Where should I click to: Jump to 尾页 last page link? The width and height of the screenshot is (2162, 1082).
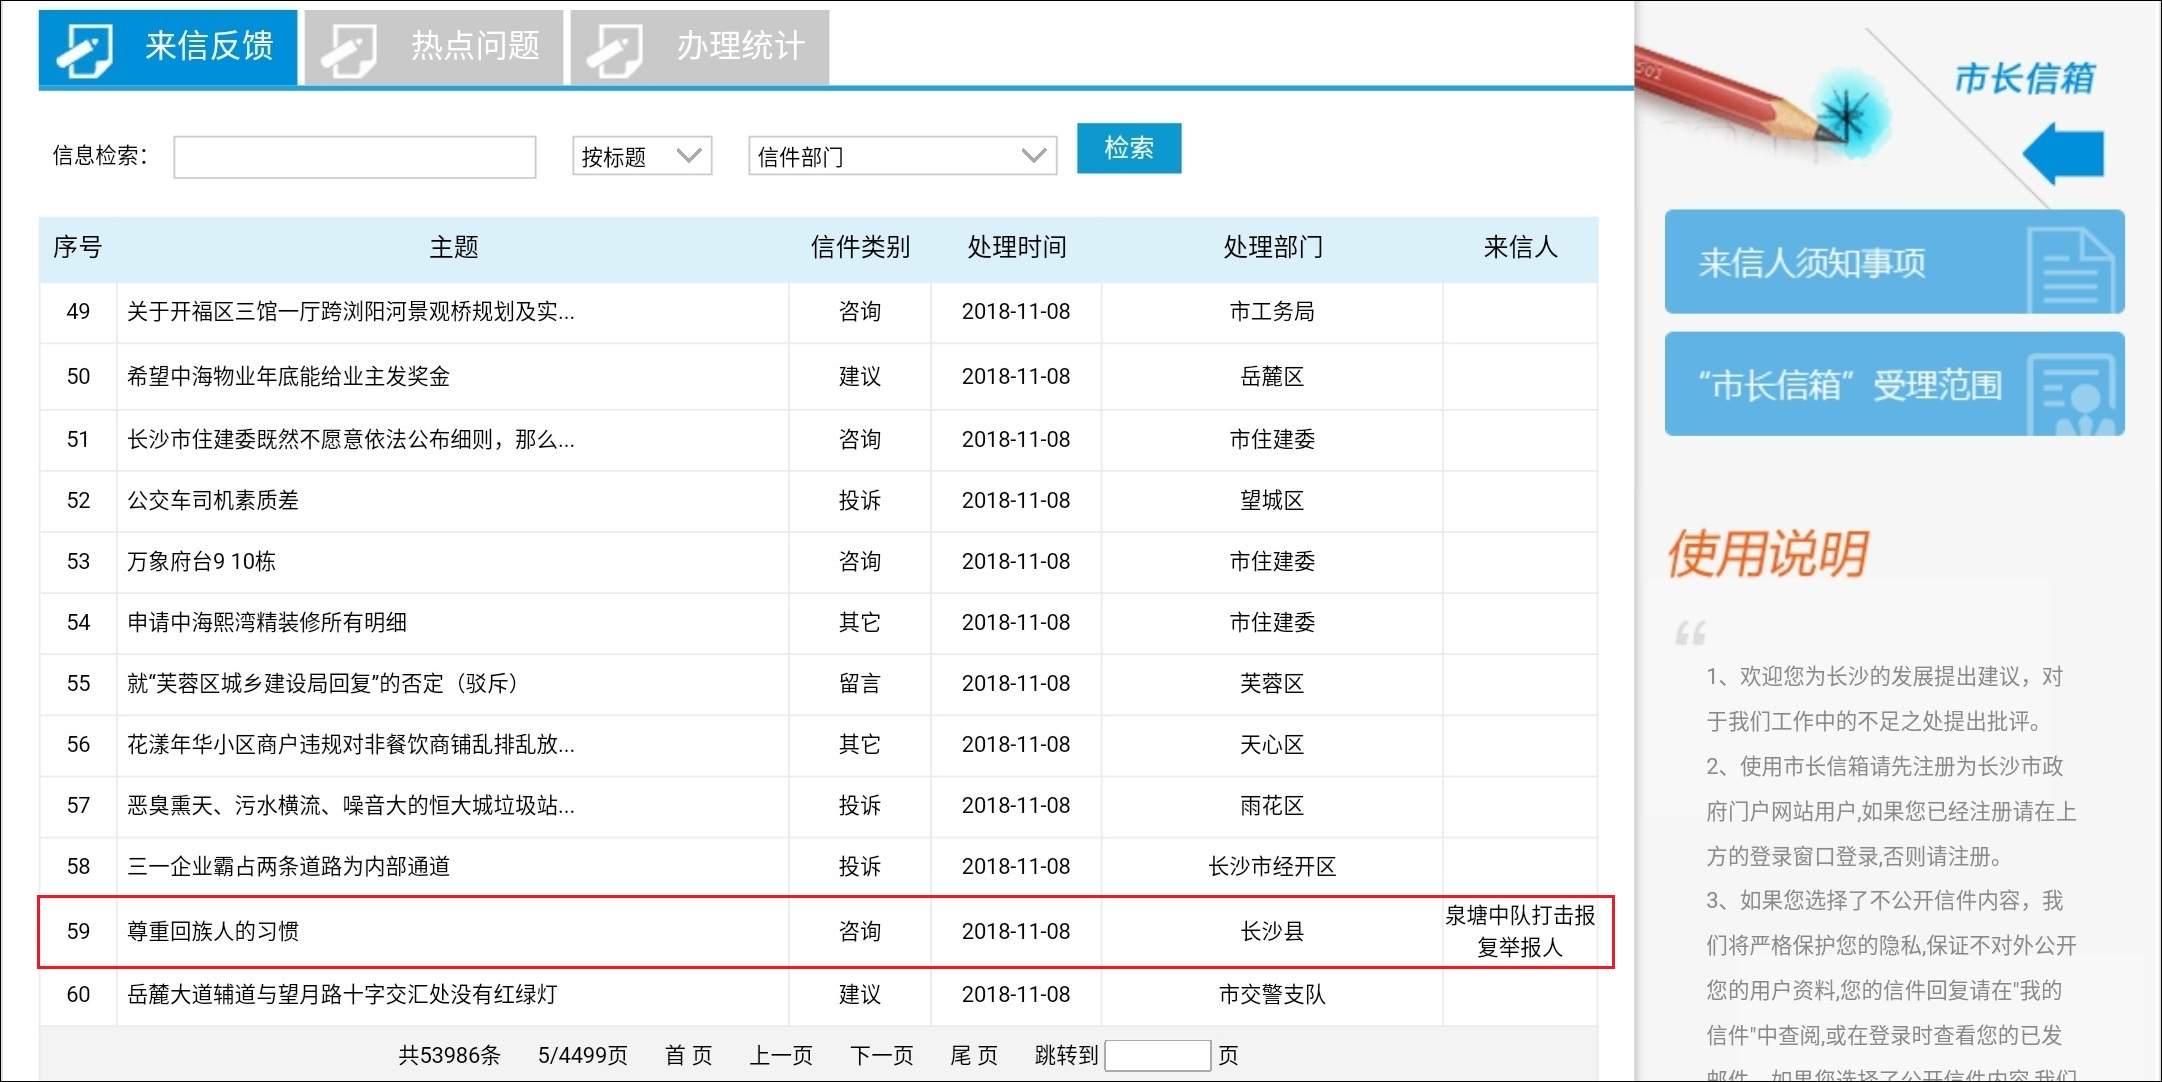tap(973, 1055)
